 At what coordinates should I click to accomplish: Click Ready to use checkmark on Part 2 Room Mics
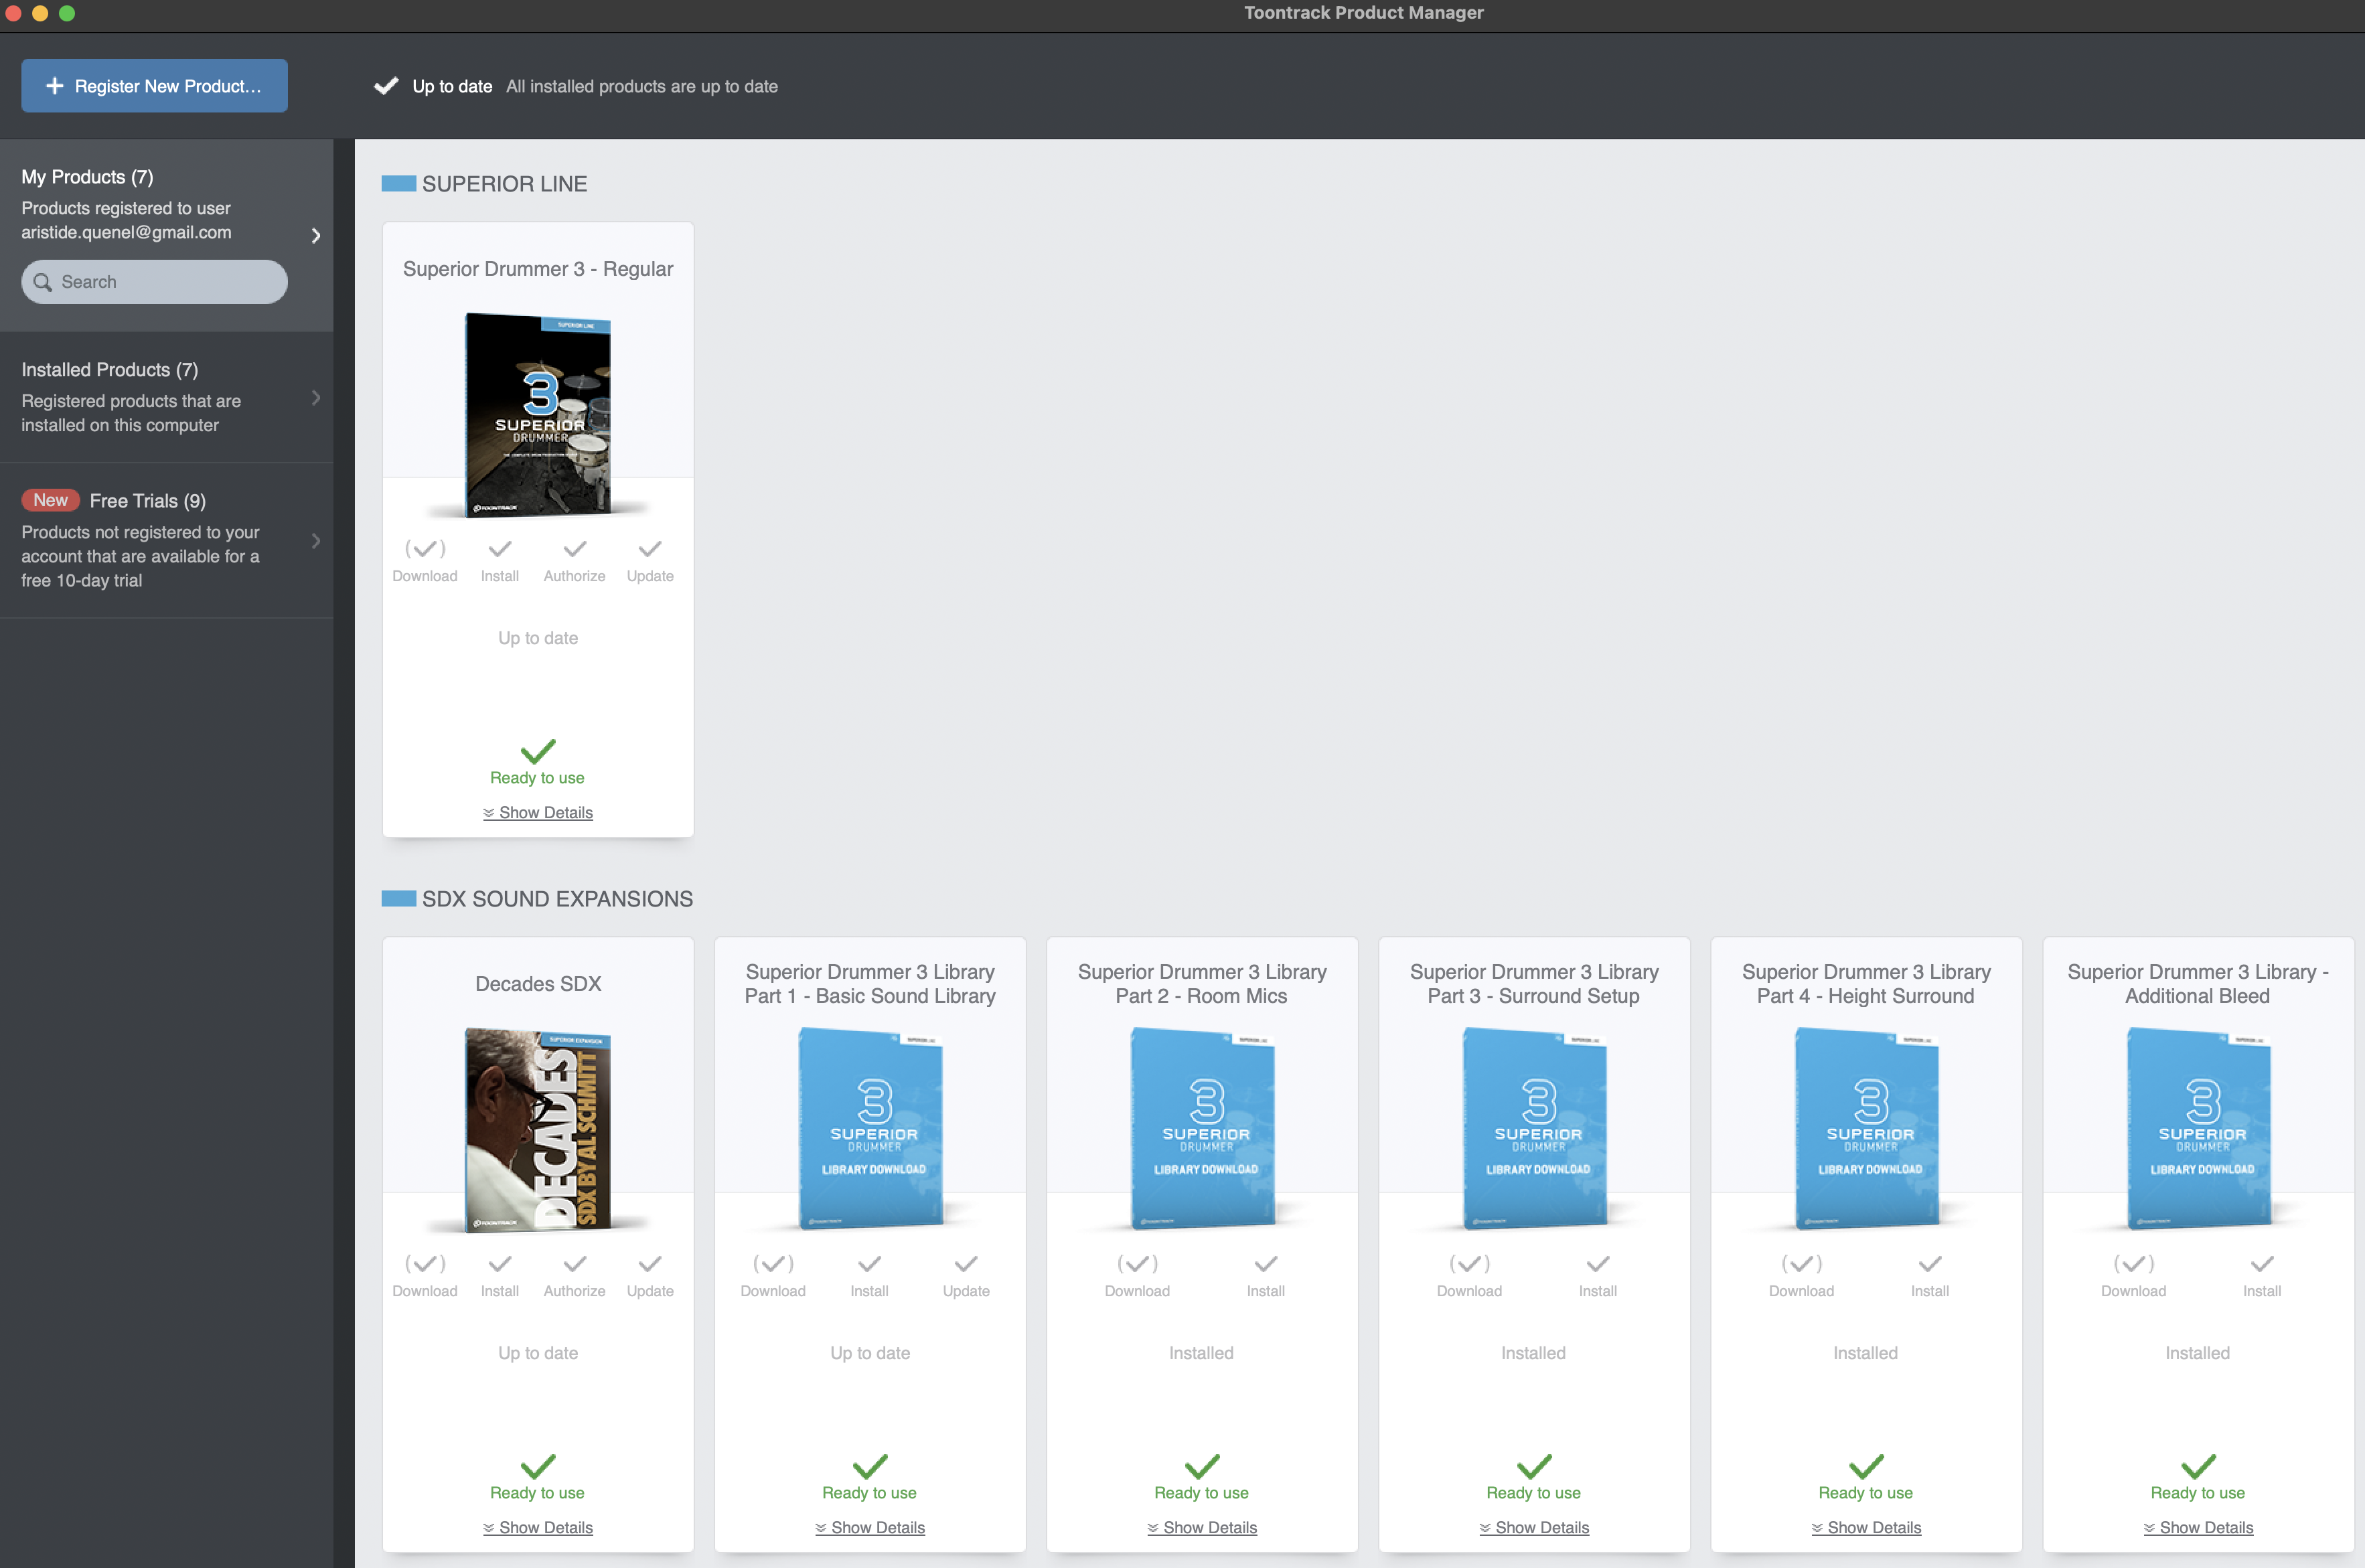tap(1202, 1466)
